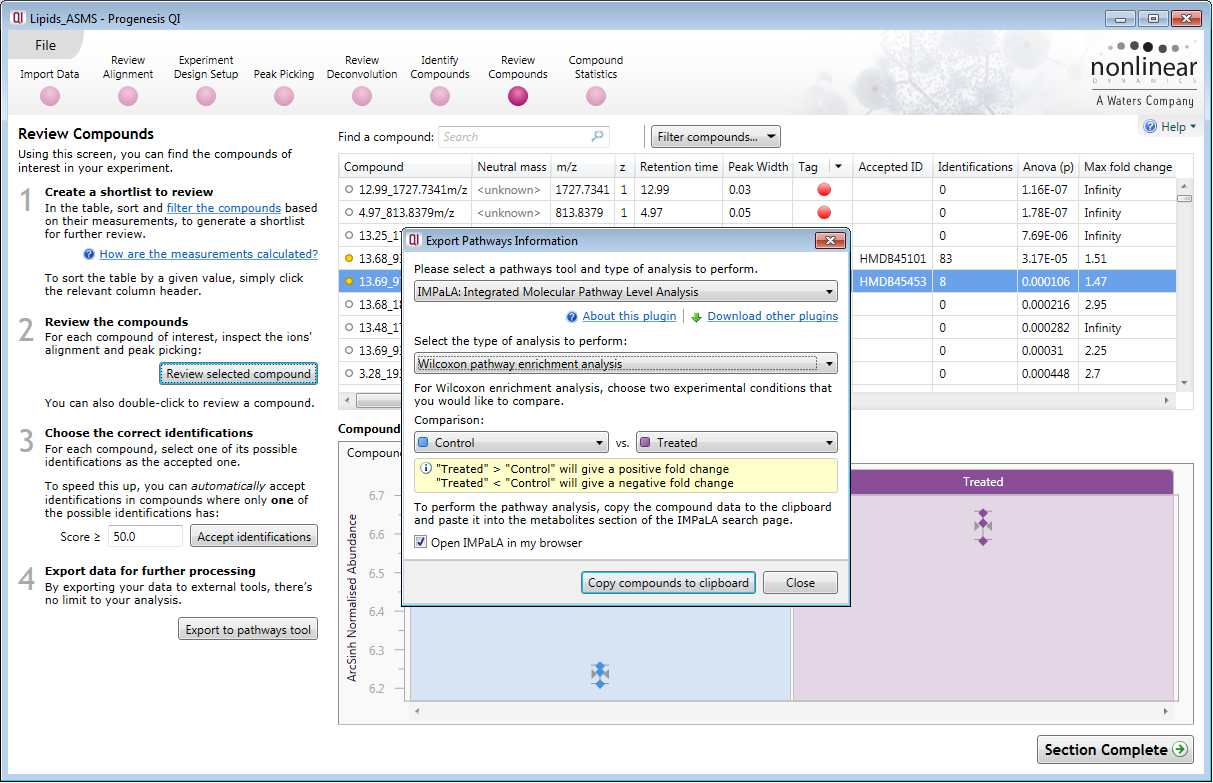1213x783 pixels.
Task: Click the Help question mark icon
Action: tap(1150, 127)
